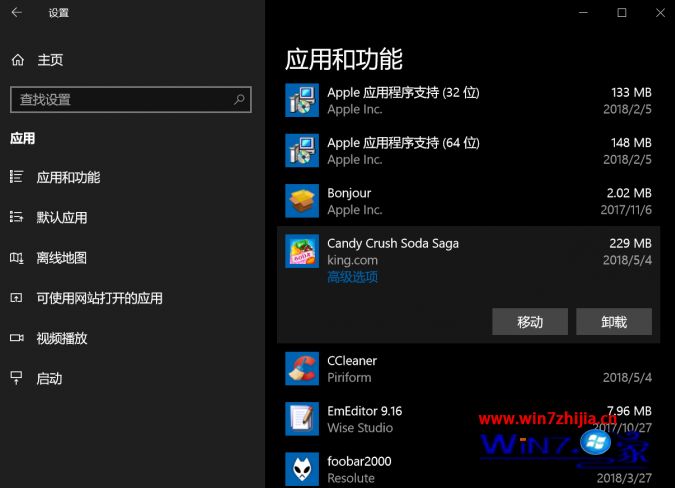
Task: Select the Bonjour name text
Action: click(x=349, y=193)
